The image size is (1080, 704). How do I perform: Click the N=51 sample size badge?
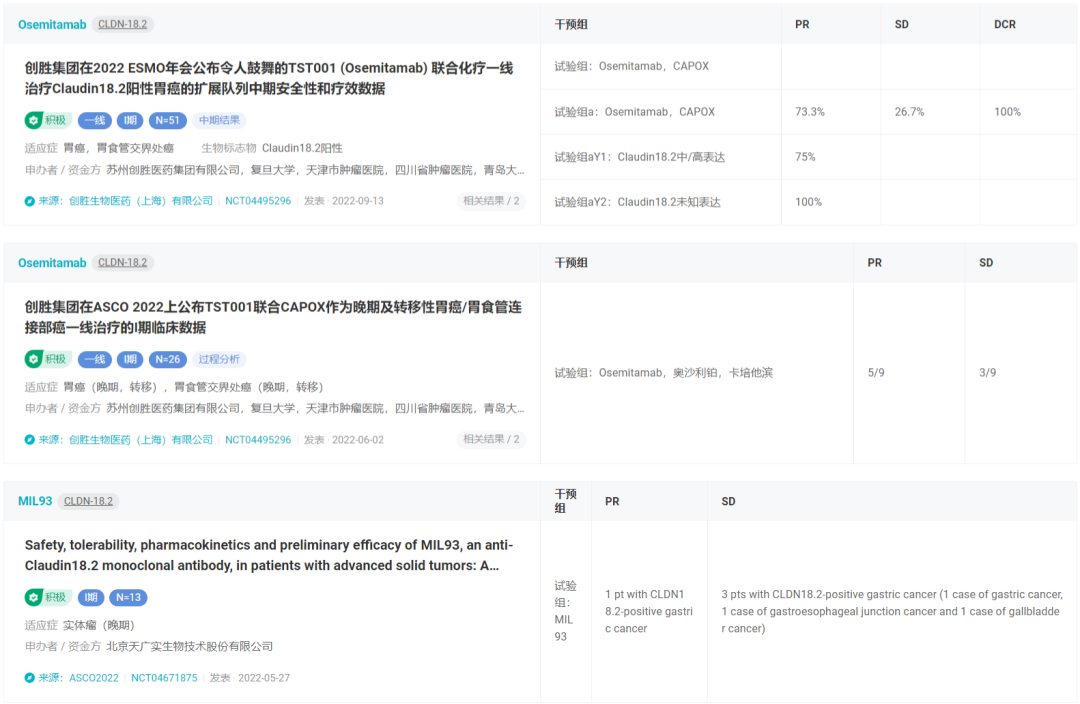[x=167, y=121]
